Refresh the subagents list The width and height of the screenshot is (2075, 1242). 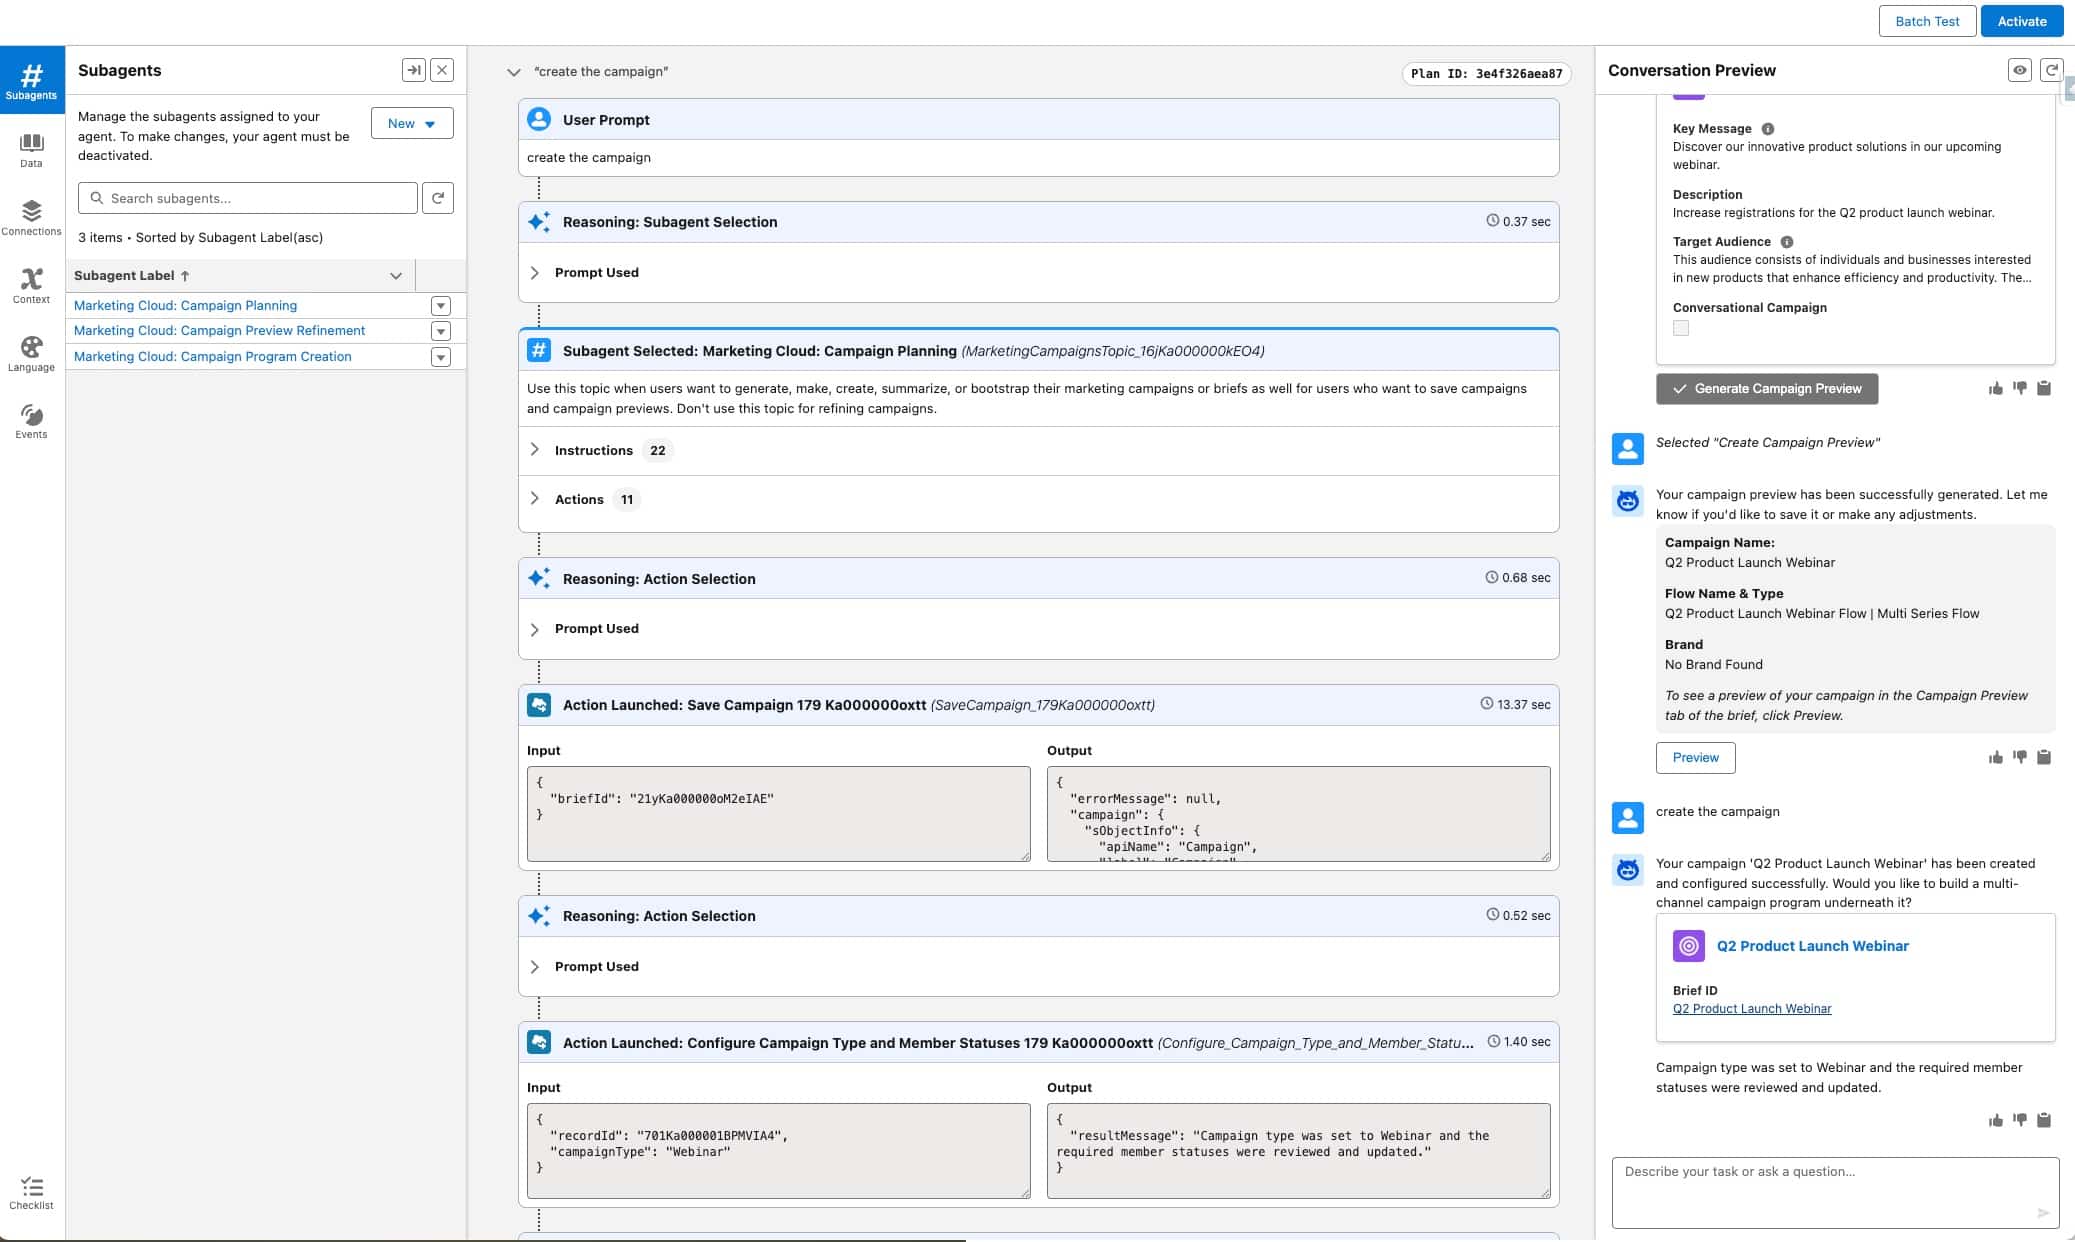[438, 198]
